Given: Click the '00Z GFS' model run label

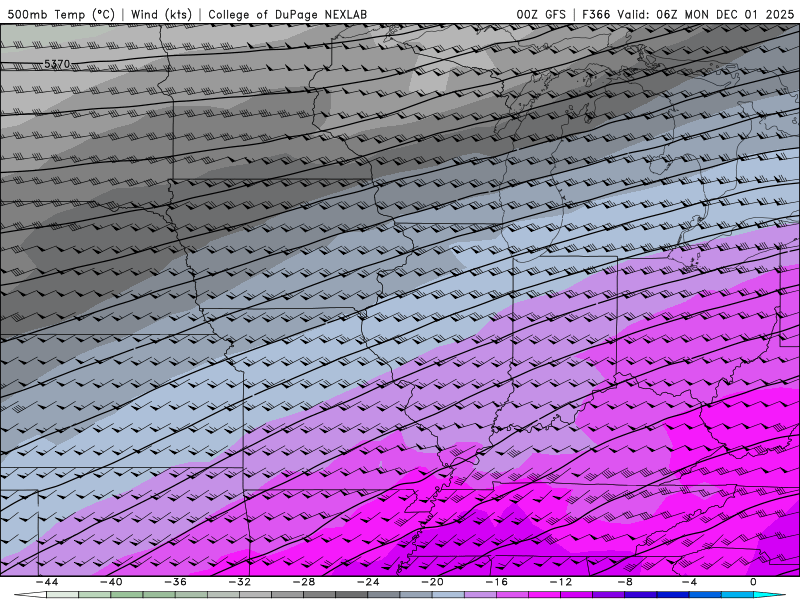Looking at the screenshot, I should coord(541,14).
